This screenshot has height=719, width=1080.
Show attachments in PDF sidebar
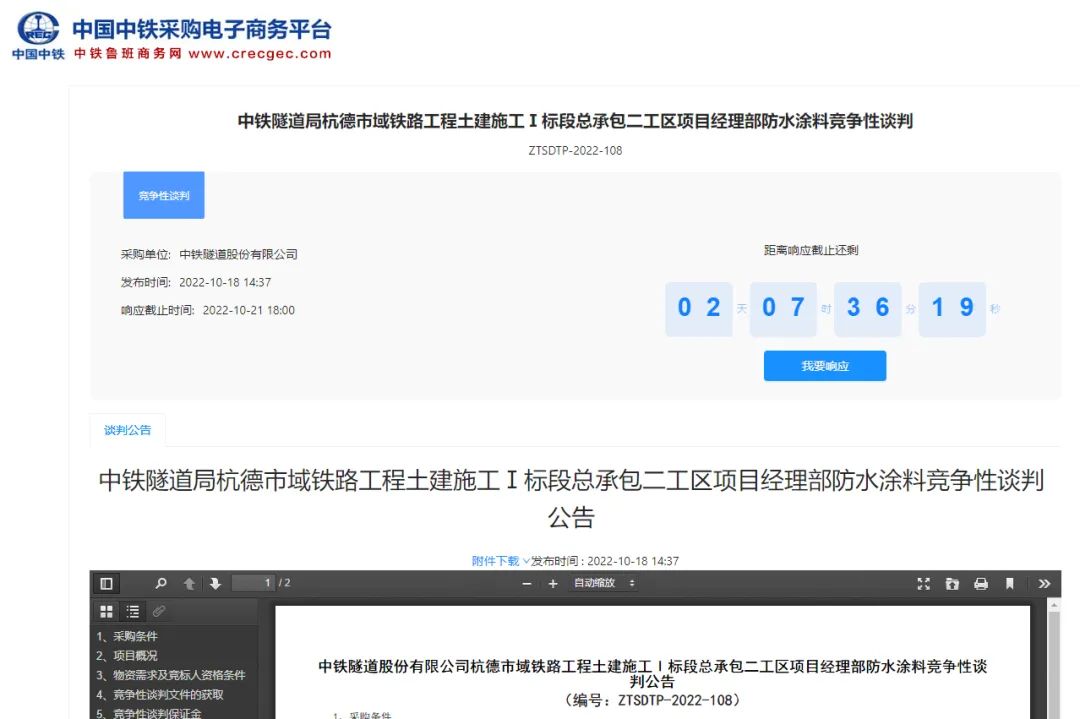[159, 611]
